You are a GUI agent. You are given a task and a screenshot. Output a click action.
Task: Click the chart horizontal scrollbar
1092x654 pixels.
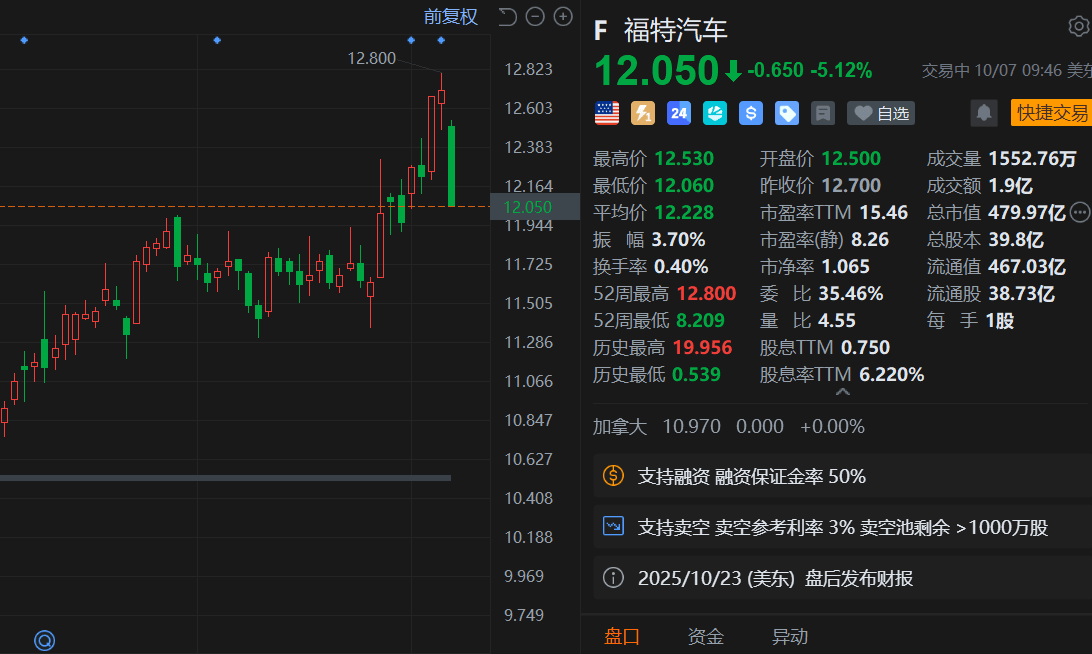tap(225, 478)
